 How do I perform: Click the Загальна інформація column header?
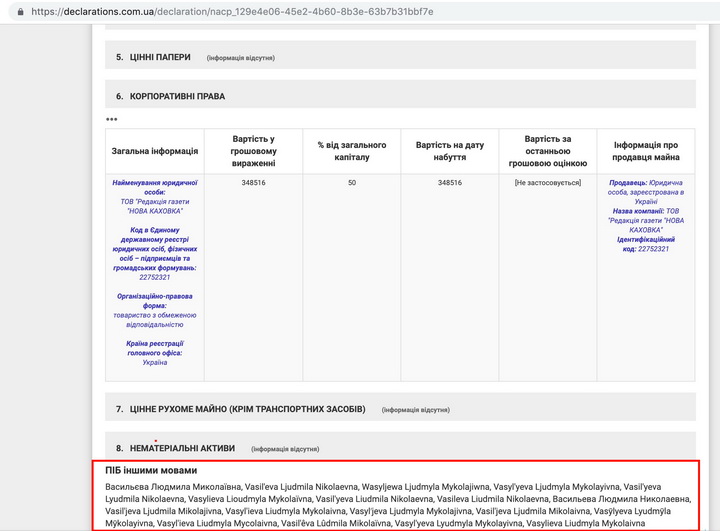coord(155,151)
